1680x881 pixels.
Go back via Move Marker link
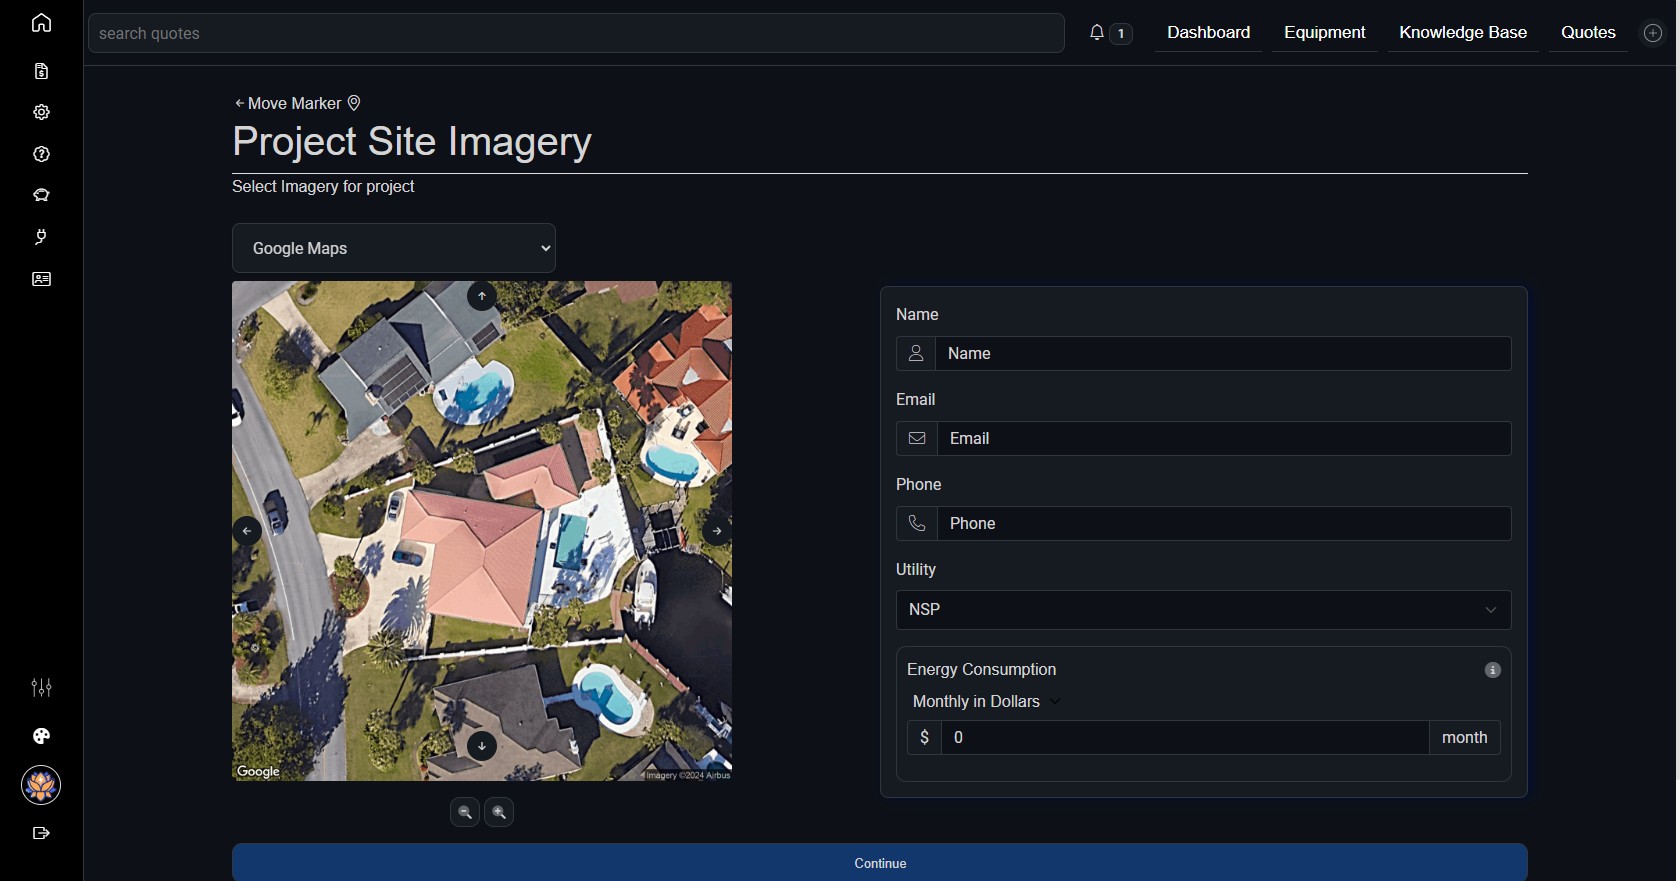[297, 103]
